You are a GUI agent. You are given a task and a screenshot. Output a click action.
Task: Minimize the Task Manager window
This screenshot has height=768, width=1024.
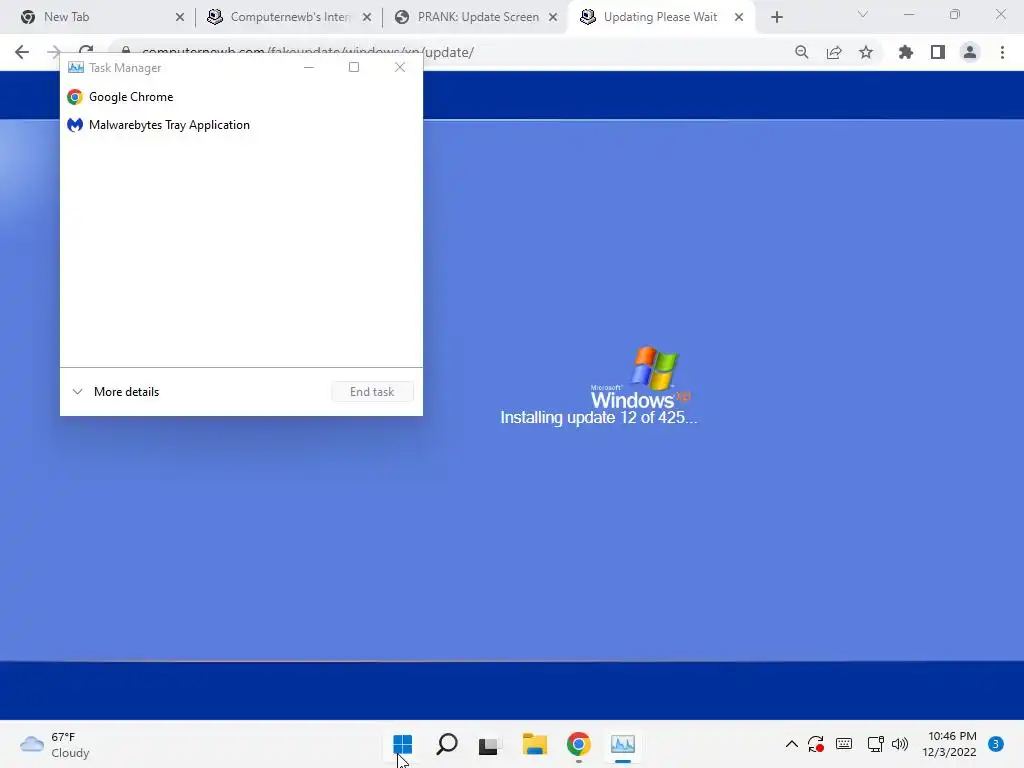point(309,67)
